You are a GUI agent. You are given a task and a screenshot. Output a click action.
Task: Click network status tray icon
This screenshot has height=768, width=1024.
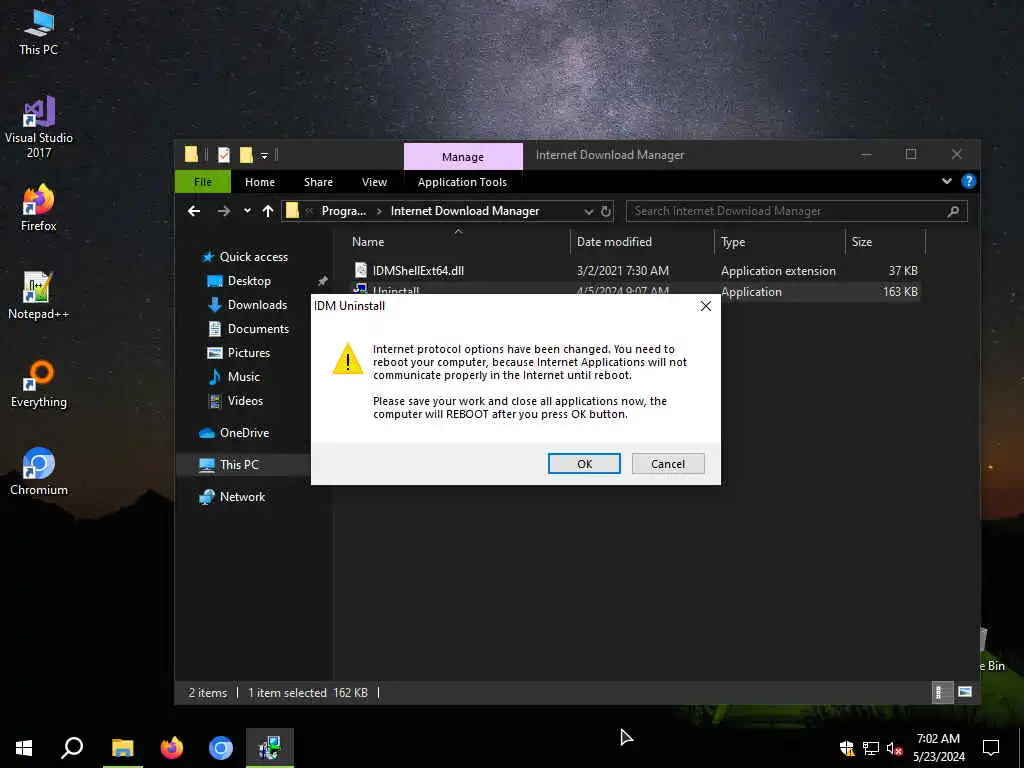tap(871, 748)
